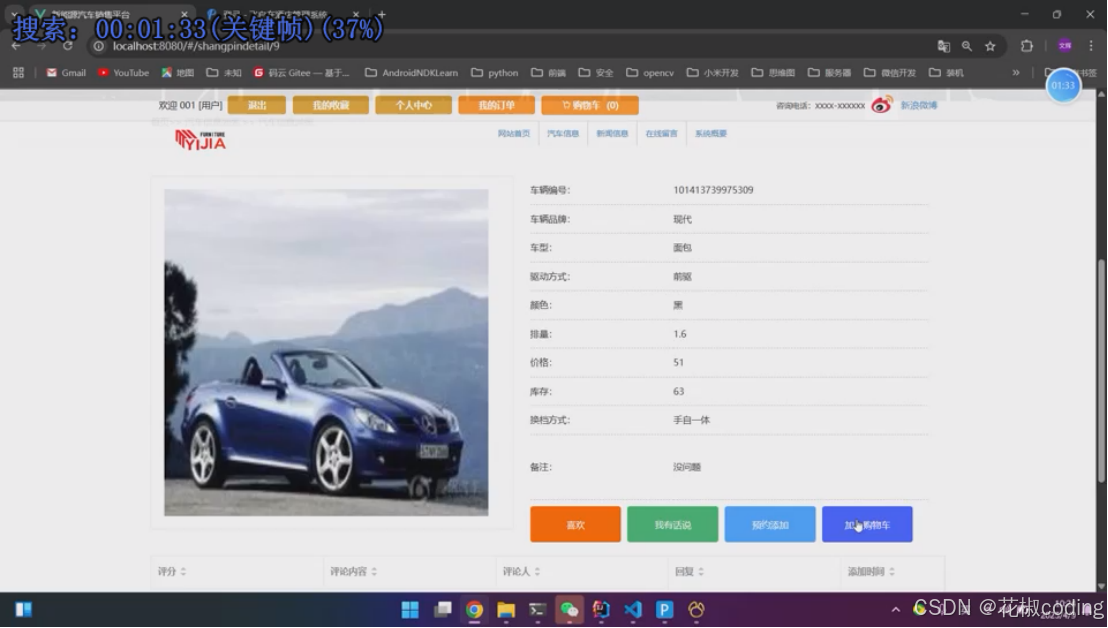Go to 网站首页 nav item
This screenshot has width=1108, height=628.
point(514,134)
